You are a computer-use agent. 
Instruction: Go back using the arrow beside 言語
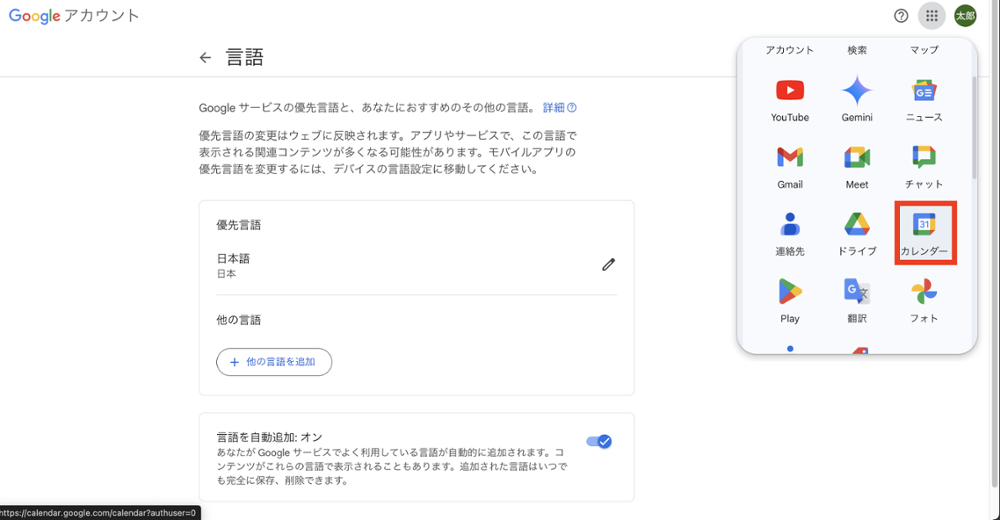pyautogui.click(x=205, y=58)
